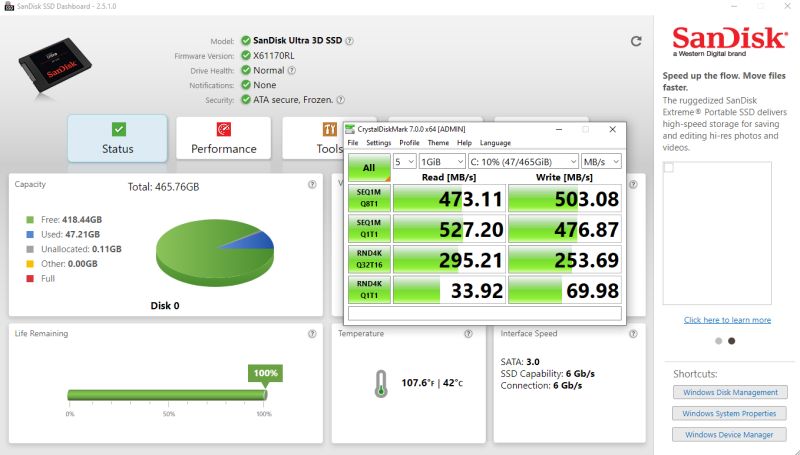The width and height of the screenshot is (800, 455).
Task: Open Theme menu in CrystalDiskMark
Action: [438, 143]
